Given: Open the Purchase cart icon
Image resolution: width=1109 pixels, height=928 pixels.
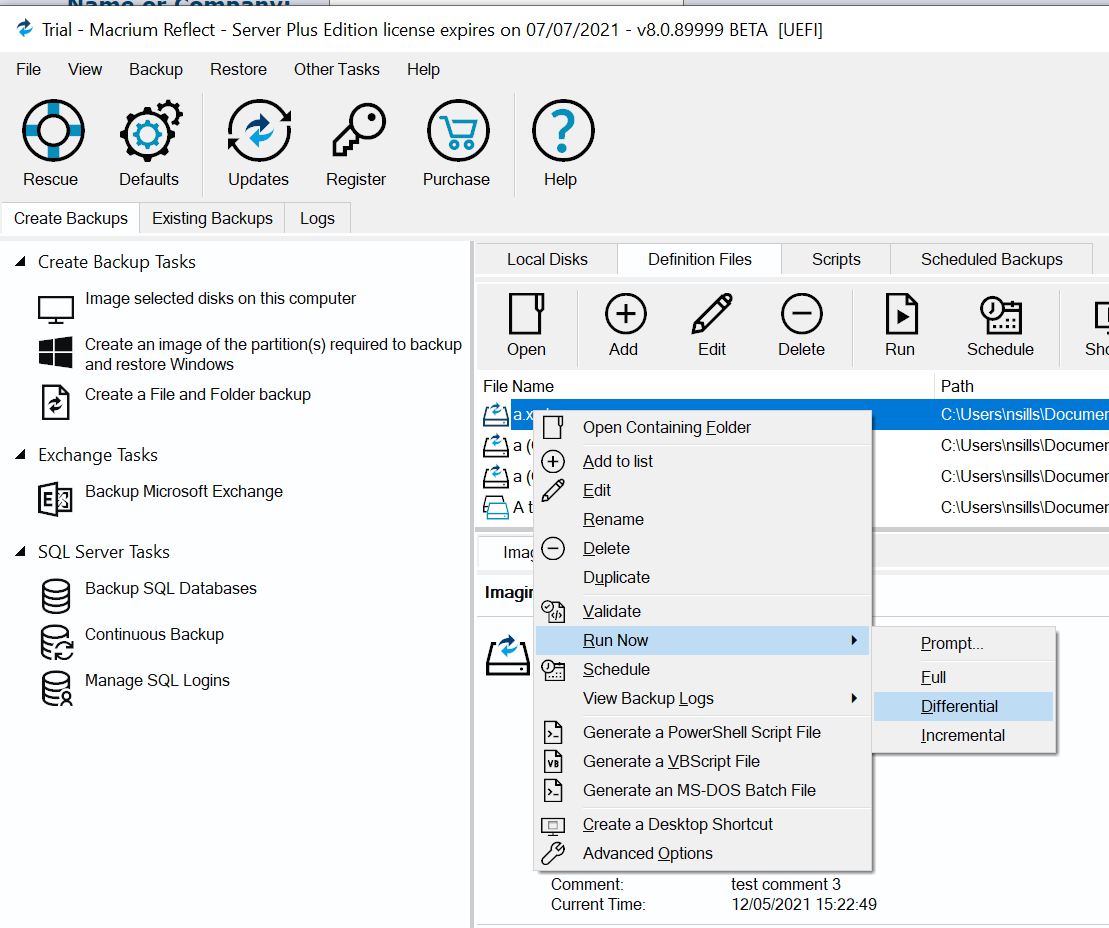Looking at the screenshot, I should tap(458, 130).
